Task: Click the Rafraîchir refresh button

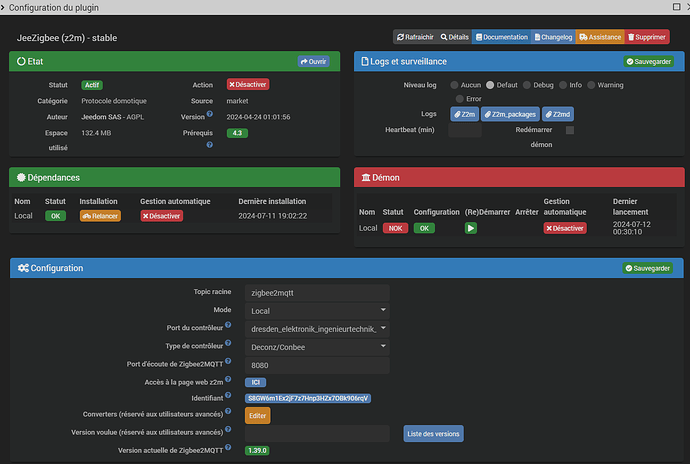Action: pos(415,37)
